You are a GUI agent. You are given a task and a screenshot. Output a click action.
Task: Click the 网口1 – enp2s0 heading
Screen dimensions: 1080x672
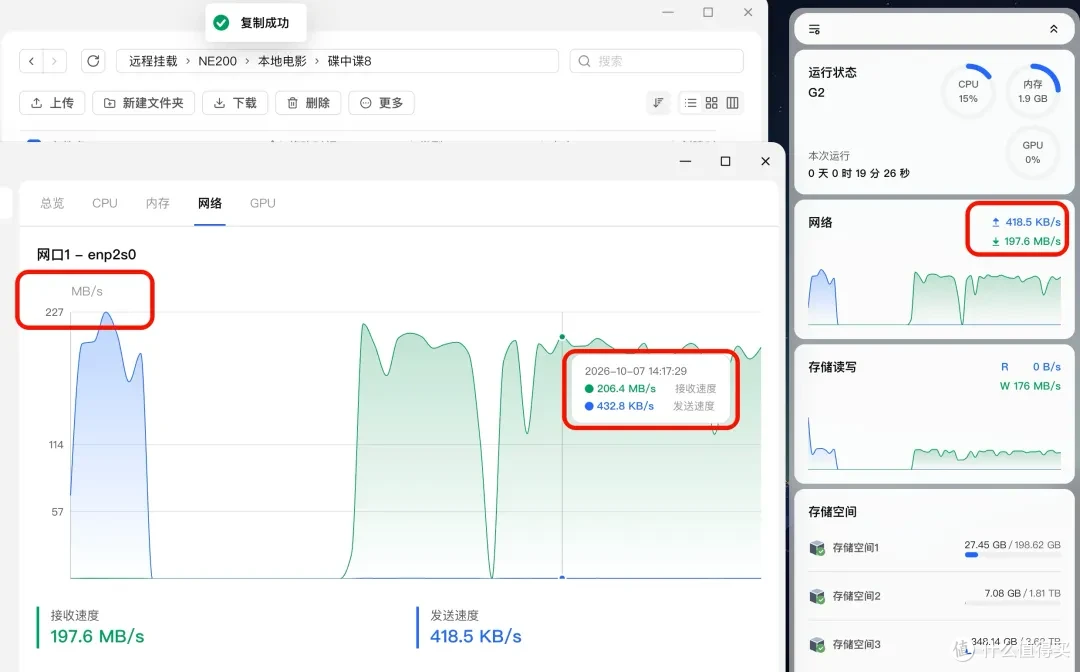[x=86, y=254]
